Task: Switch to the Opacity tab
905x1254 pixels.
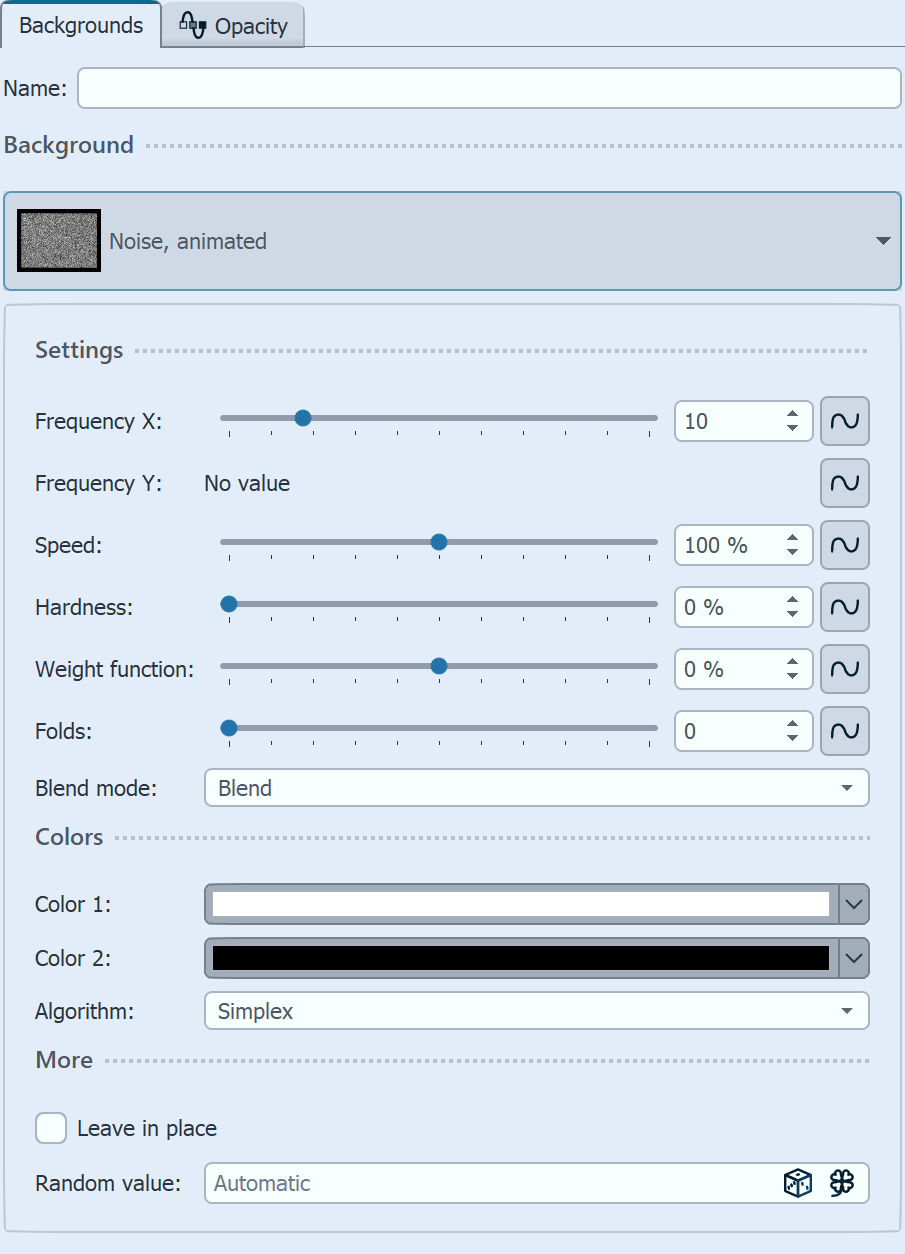Action: pyautogui.click(x=234, y=27)
